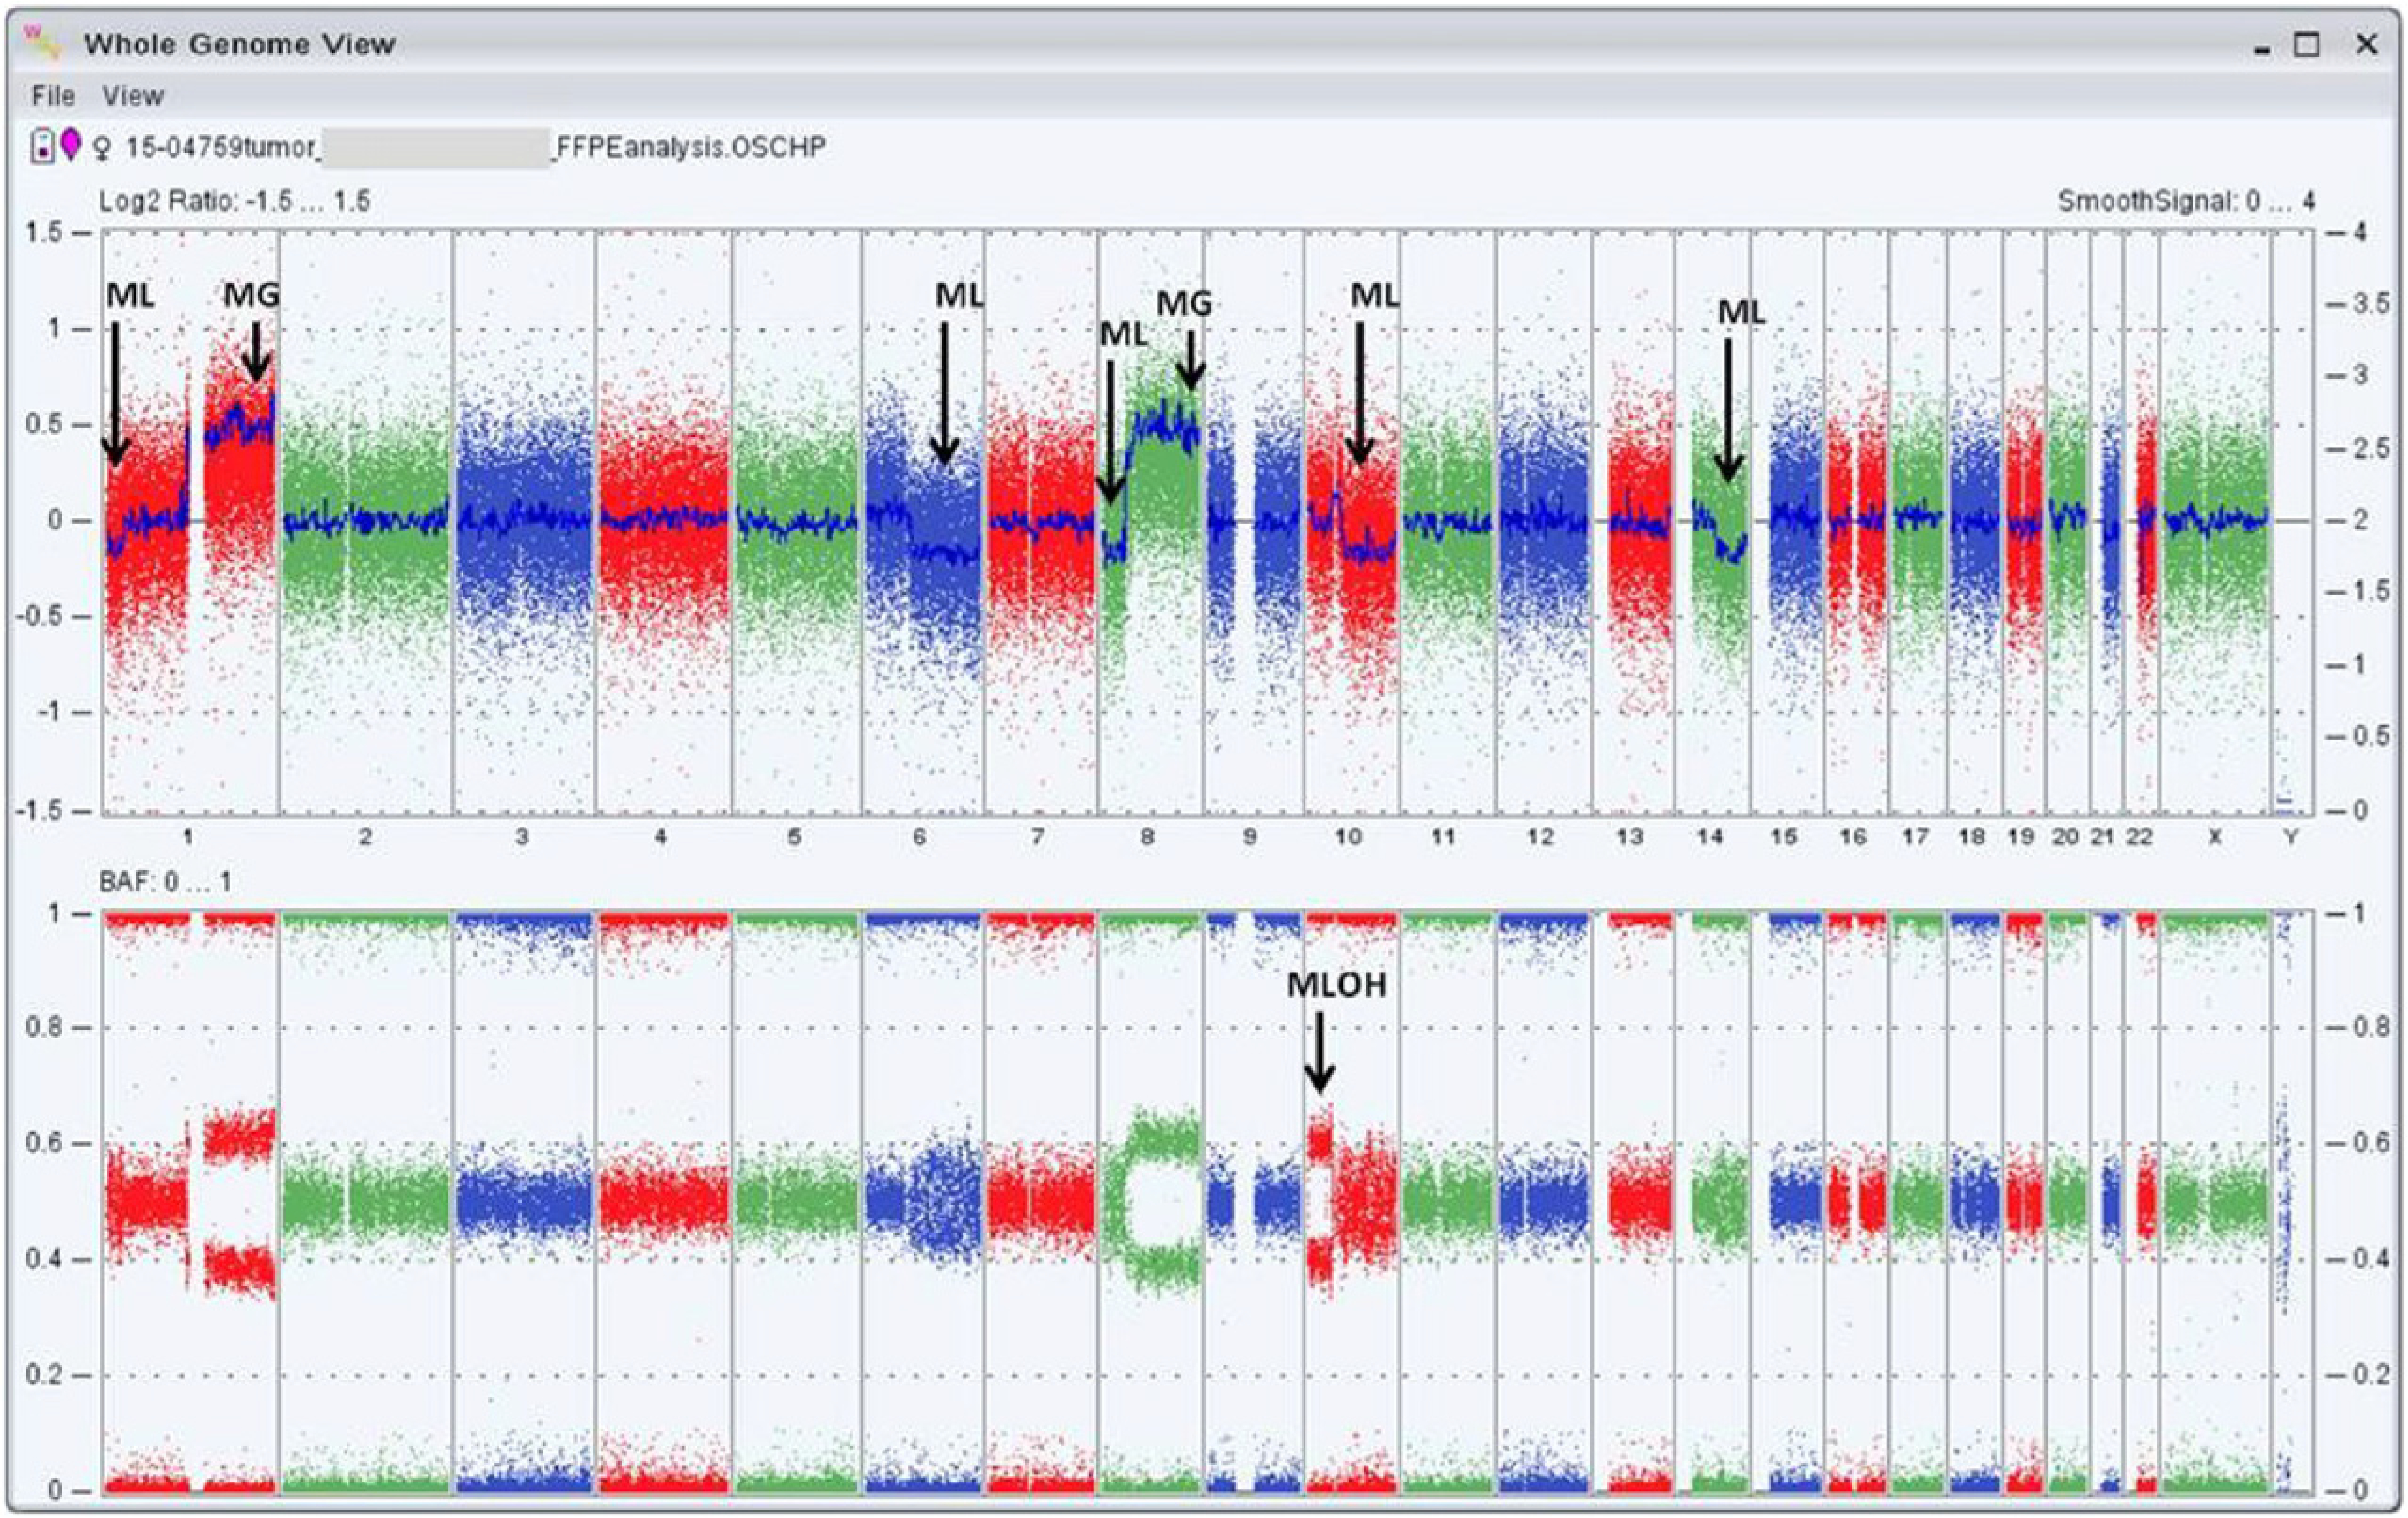Screen dimensions: 2408x1518
Task: Click the female gender symbol icon
Action: [101, 149]
